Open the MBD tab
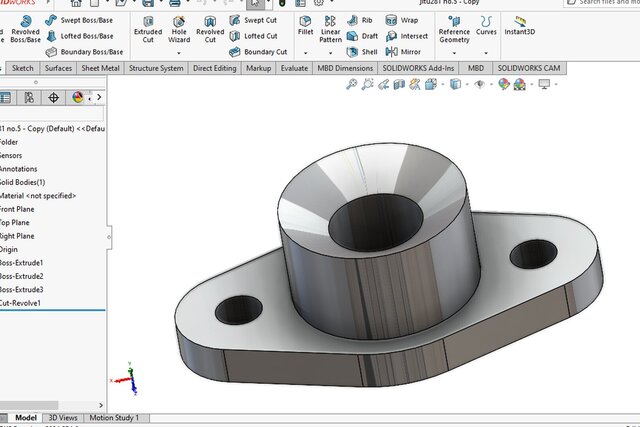This screenshot has height=427, width=640. coord(476,68)
